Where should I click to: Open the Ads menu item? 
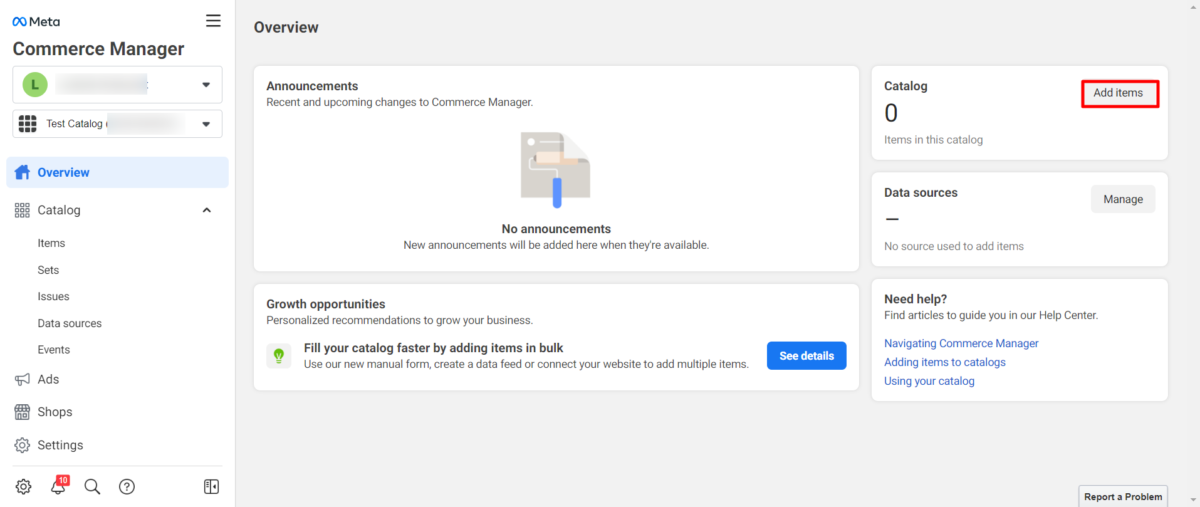pos(48,379)
